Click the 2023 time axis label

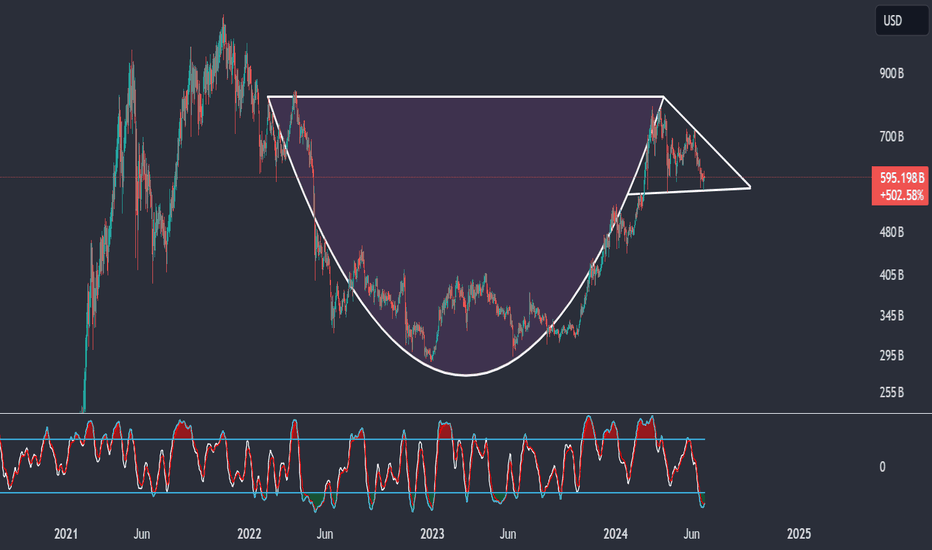(x=432, y=533)
